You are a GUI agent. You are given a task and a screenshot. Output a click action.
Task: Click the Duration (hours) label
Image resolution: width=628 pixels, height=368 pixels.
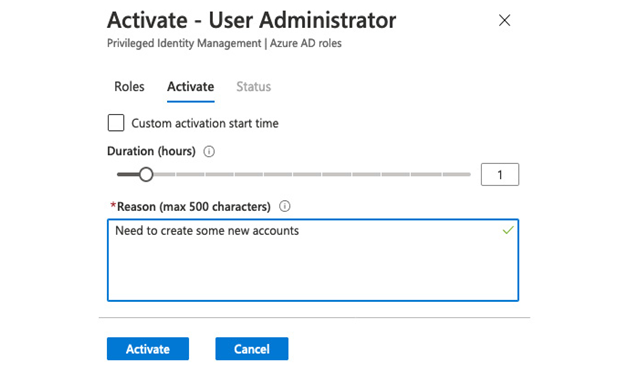tap(151, 151)
